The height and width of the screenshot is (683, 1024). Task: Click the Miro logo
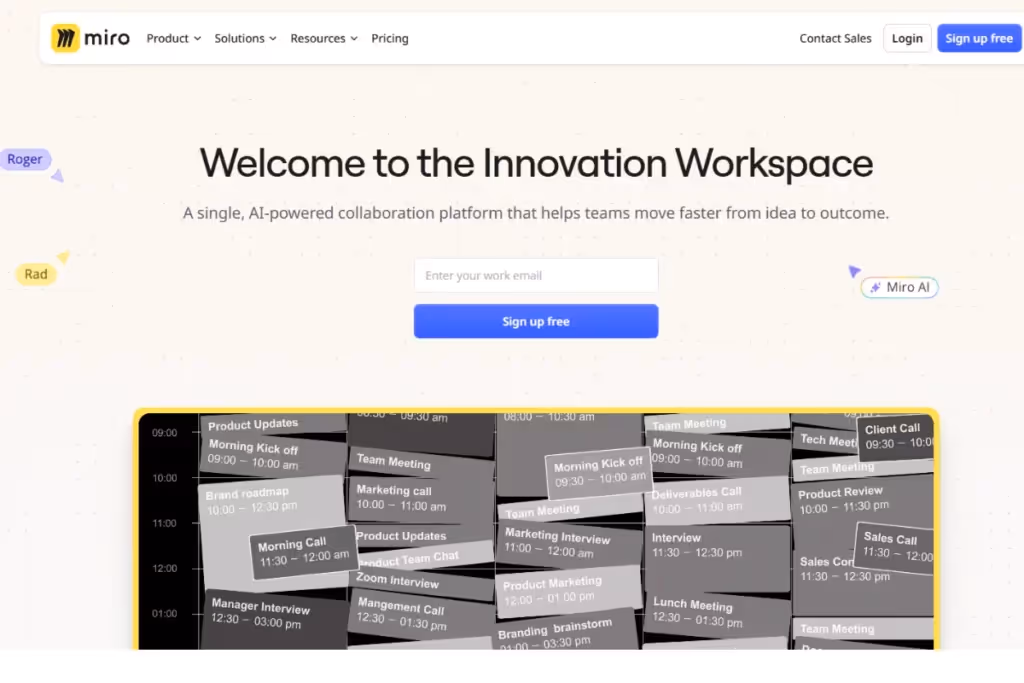90,39
